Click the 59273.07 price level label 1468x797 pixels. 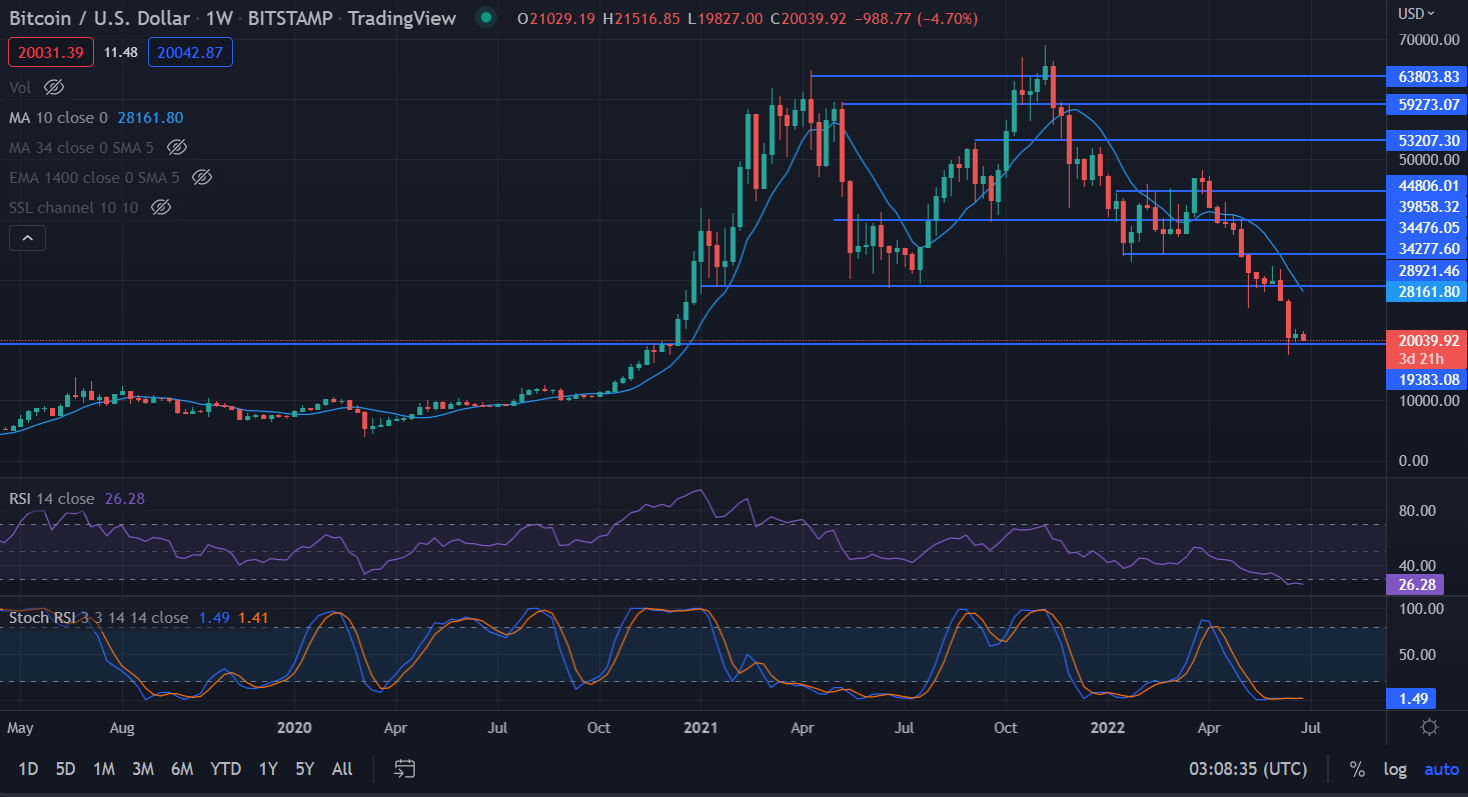[x=1427, y=104]
